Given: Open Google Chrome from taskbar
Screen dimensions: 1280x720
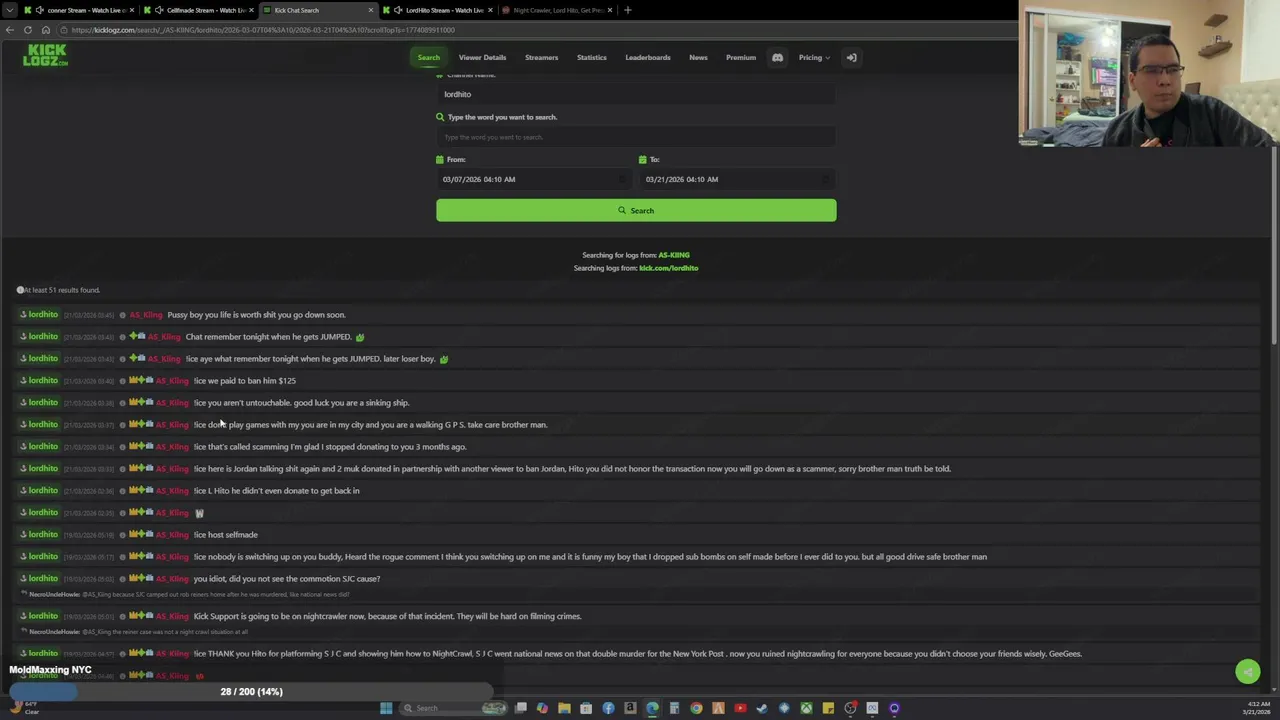Looking at the screenshot, I should coord(696,708).
